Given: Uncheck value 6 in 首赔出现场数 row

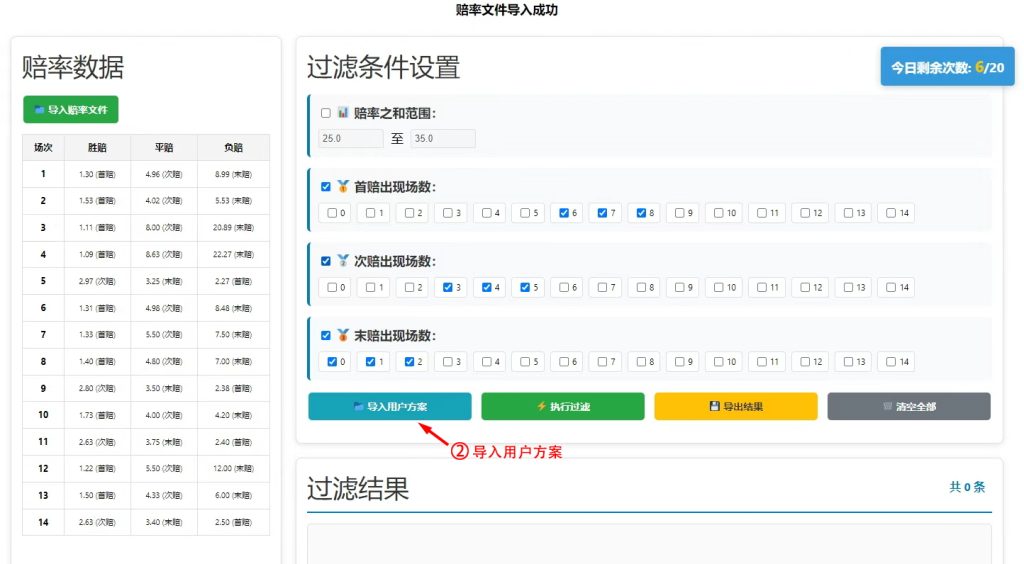Looking at the screenshot, I should tap(565, 213).
